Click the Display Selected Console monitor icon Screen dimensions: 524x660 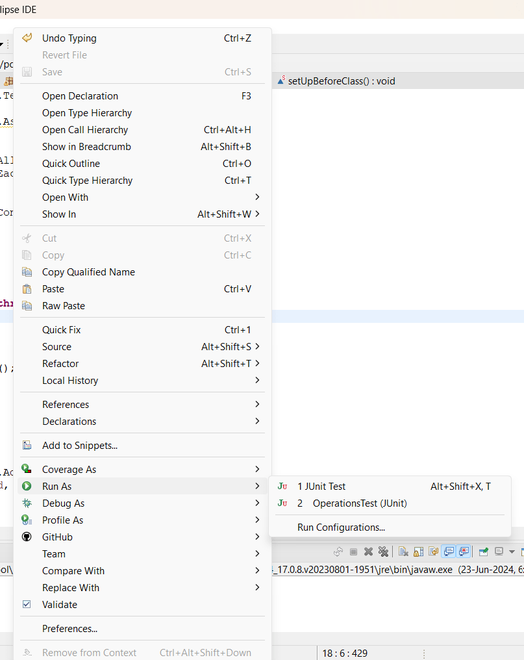(x=499, y=551)
